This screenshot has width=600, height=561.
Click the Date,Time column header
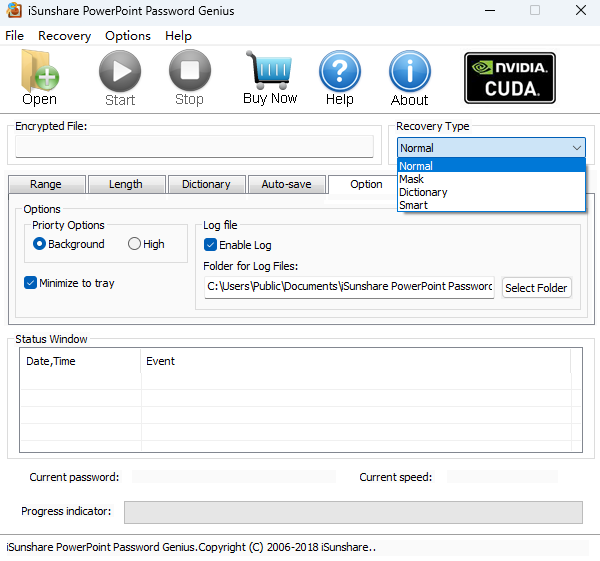click(80, 361)
